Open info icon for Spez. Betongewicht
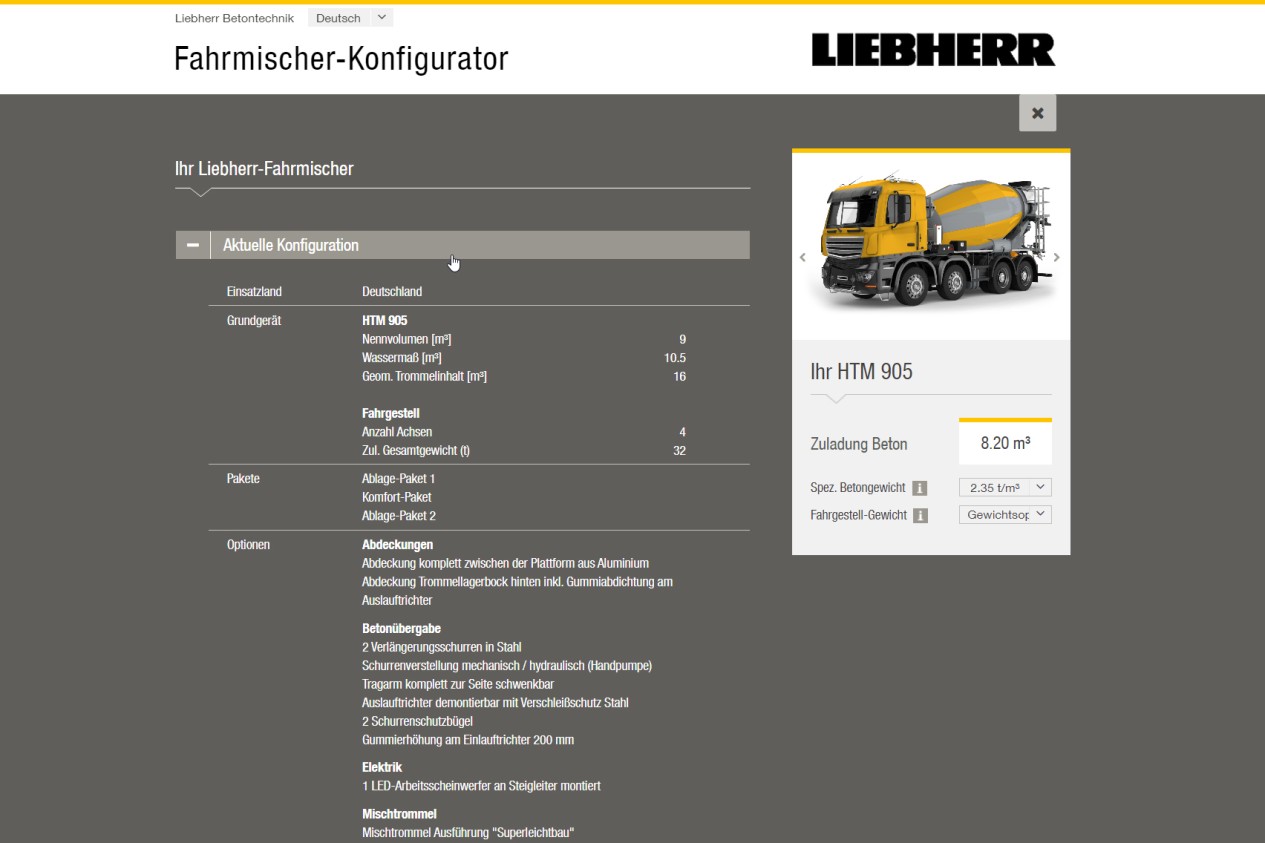 (x=920, y=488)
